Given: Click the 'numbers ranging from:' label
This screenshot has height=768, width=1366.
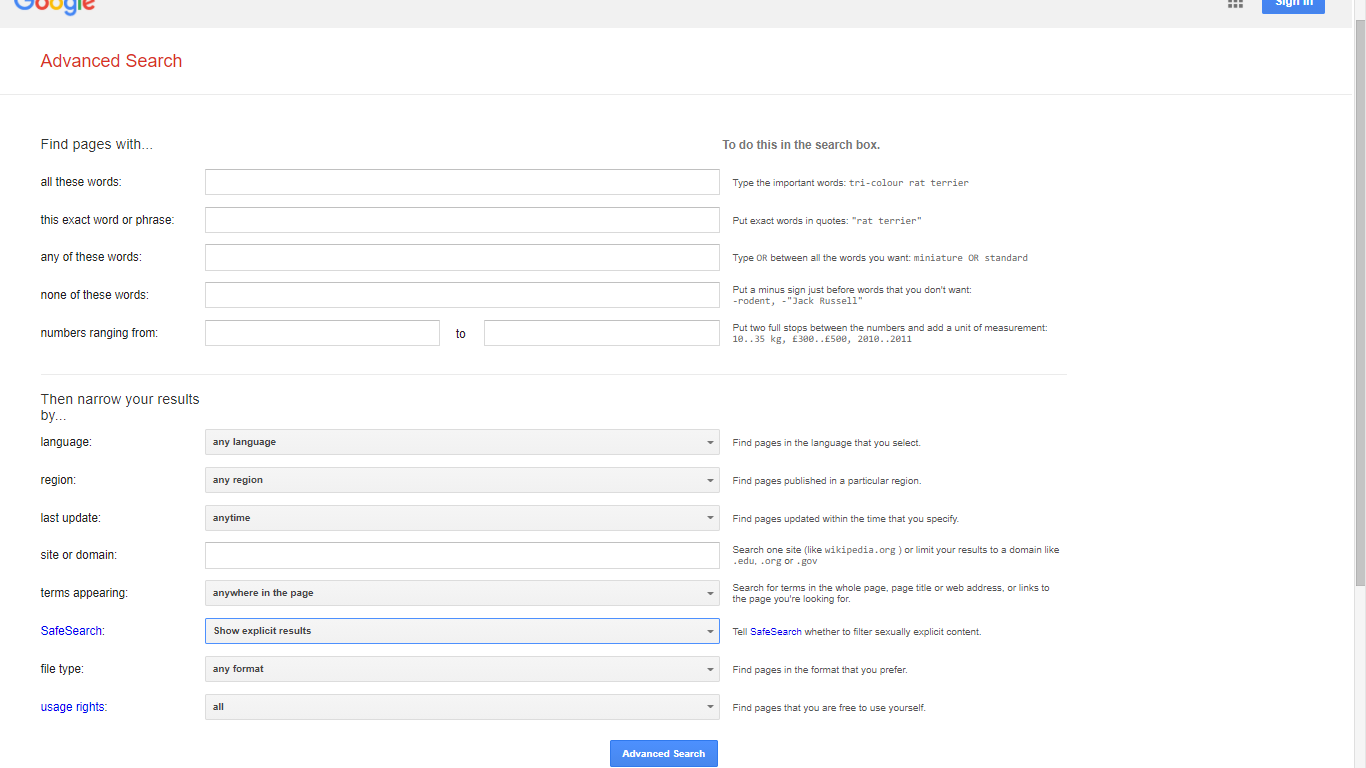Looking at the screenshot, I should [99, 333].
